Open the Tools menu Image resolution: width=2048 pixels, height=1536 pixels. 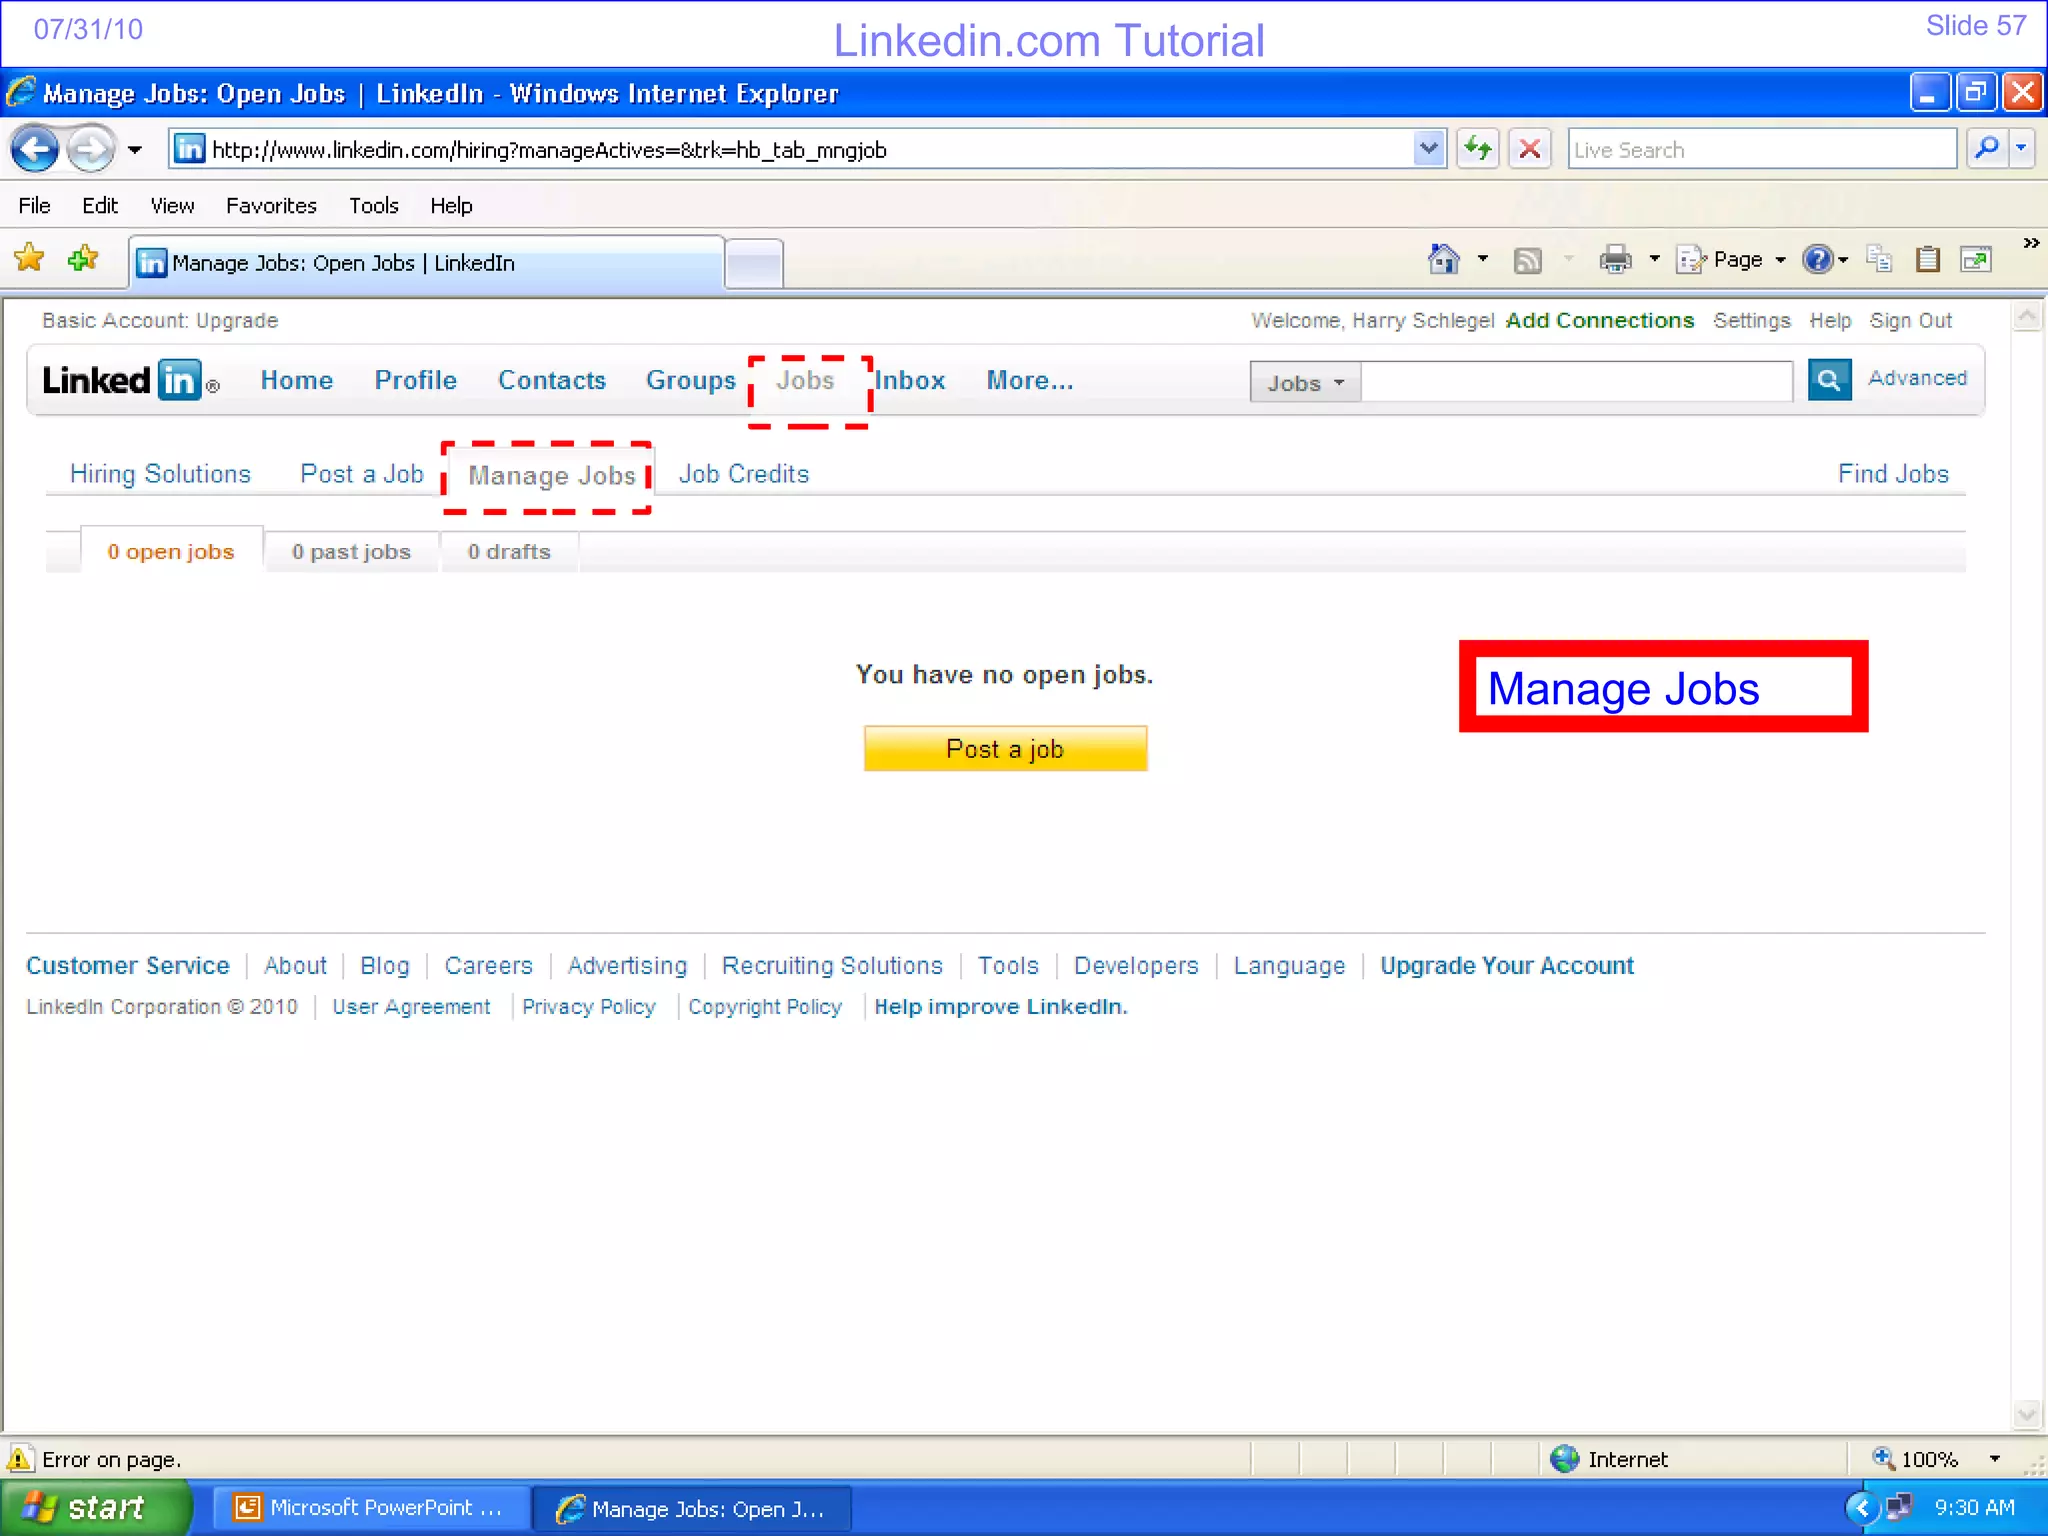(x=374, y=205)
